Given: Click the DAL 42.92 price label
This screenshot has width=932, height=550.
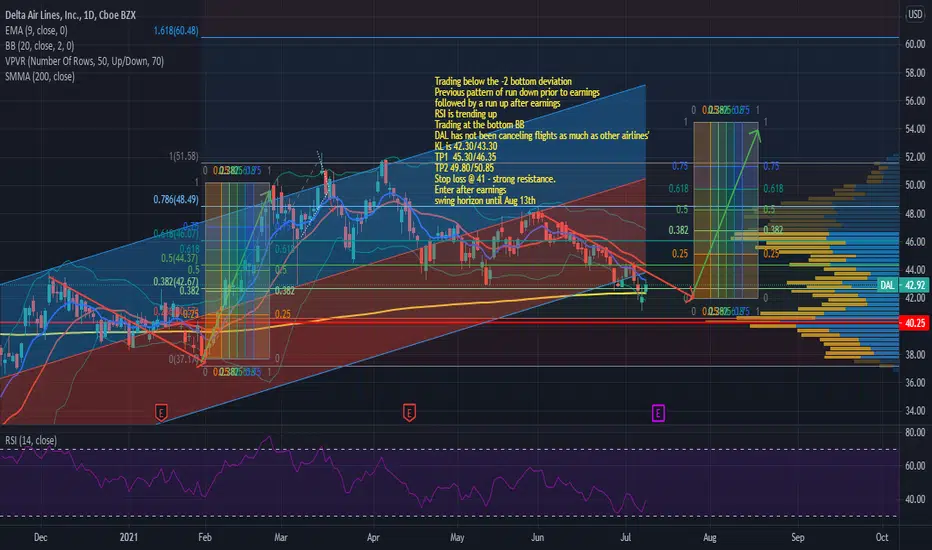Looking at the screenshot, I should point(903,285).
